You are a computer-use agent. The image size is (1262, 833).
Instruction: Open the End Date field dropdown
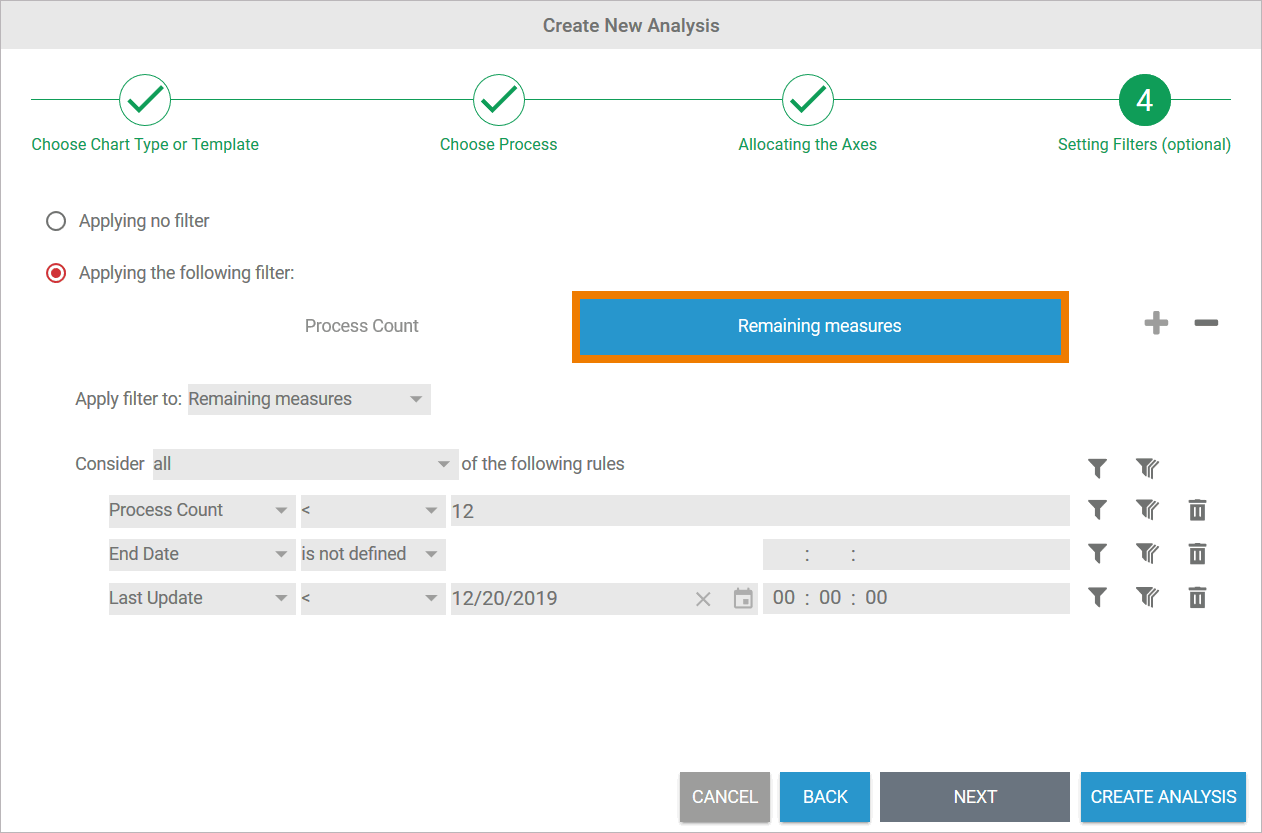201,554
